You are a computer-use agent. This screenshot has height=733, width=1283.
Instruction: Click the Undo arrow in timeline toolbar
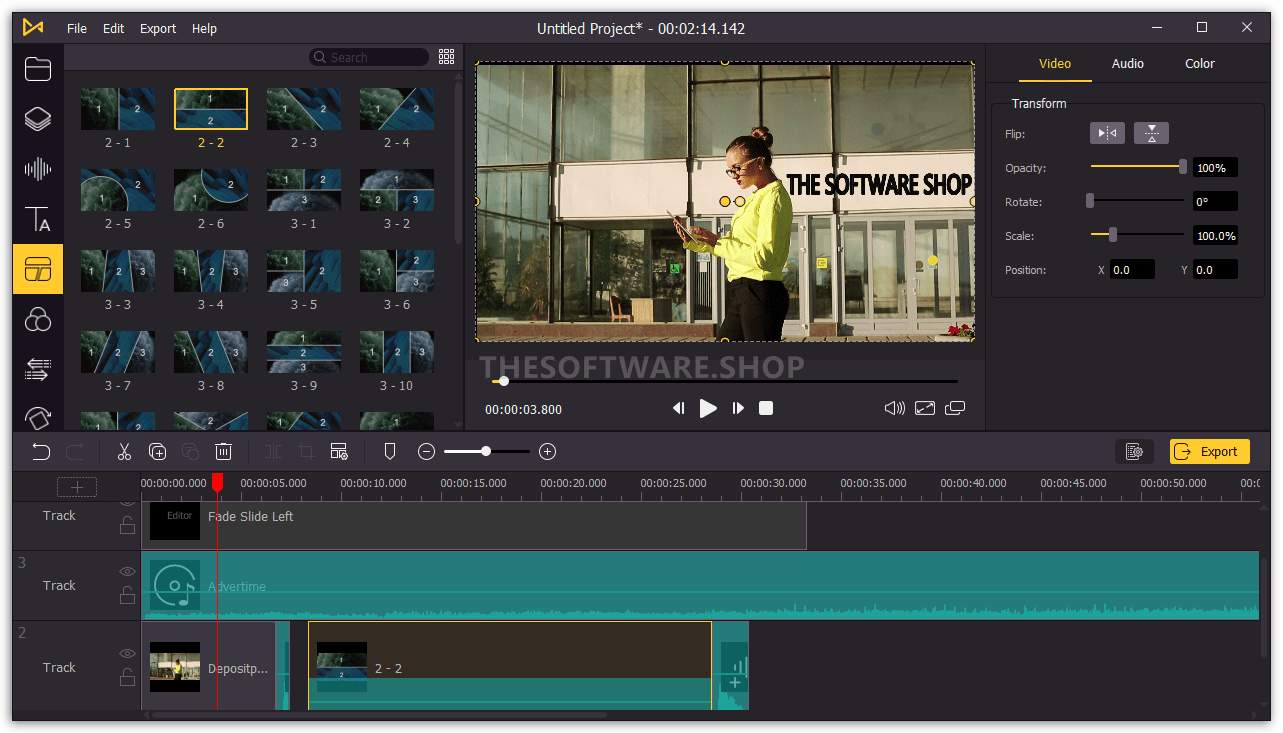[41, 452]
